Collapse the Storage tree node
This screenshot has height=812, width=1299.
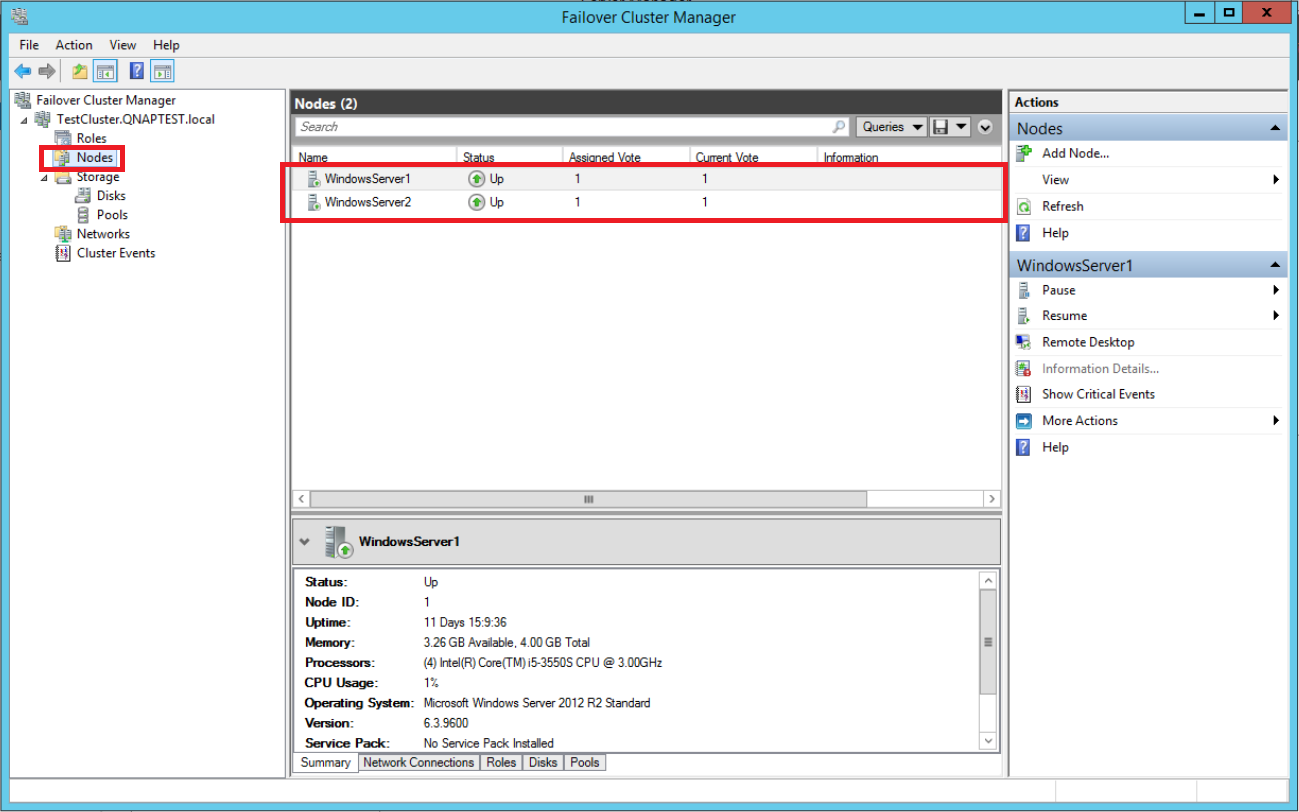[x=44, y=178]
